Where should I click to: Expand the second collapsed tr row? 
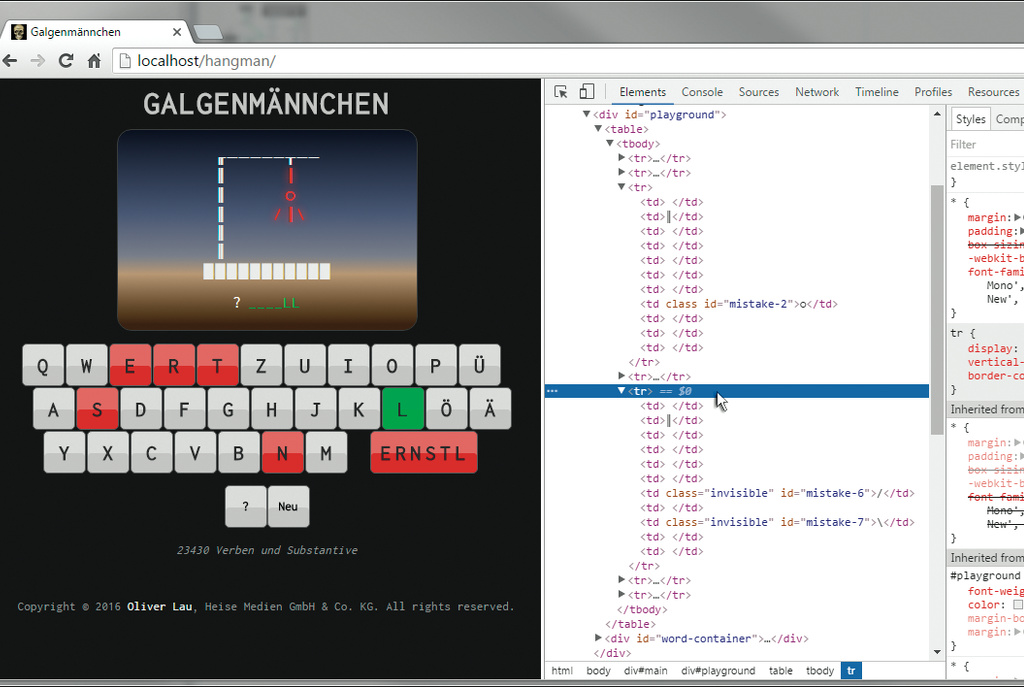621,172
